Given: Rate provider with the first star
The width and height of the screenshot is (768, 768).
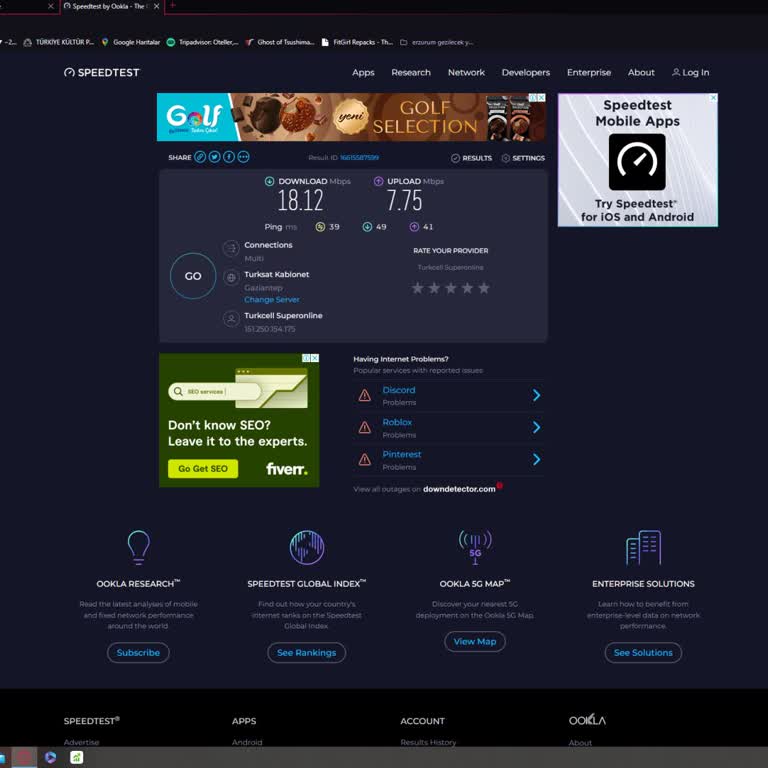Looking at the screenshot, I should coord(417,288).
